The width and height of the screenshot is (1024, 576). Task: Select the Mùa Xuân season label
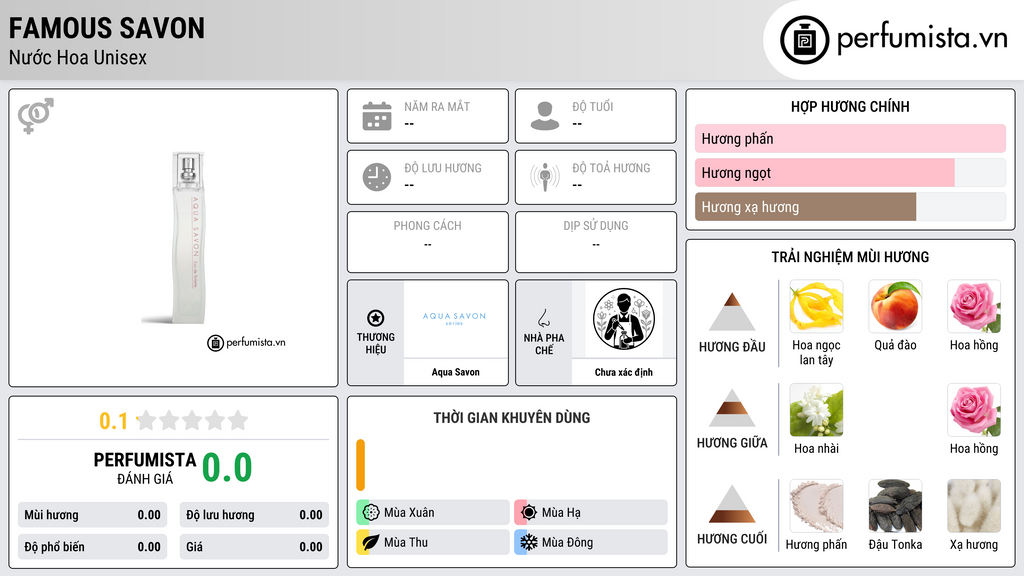[x=409, y=513]
